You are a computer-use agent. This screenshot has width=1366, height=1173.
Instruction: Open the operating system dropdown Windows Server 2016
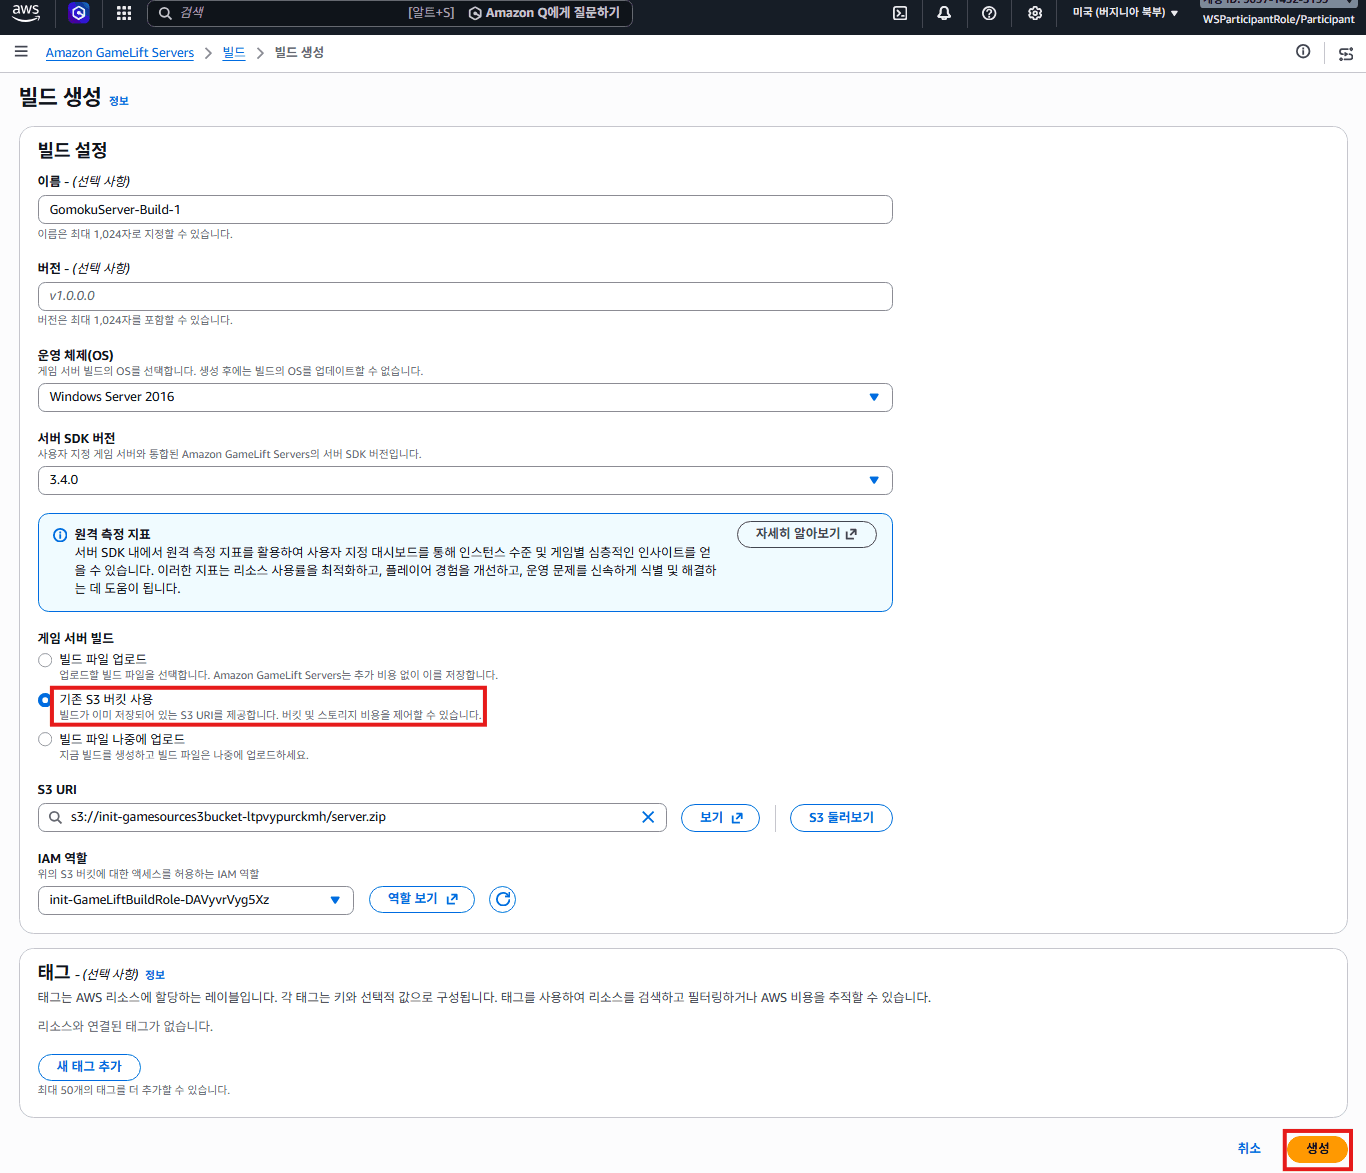click(x=465, y=397)
